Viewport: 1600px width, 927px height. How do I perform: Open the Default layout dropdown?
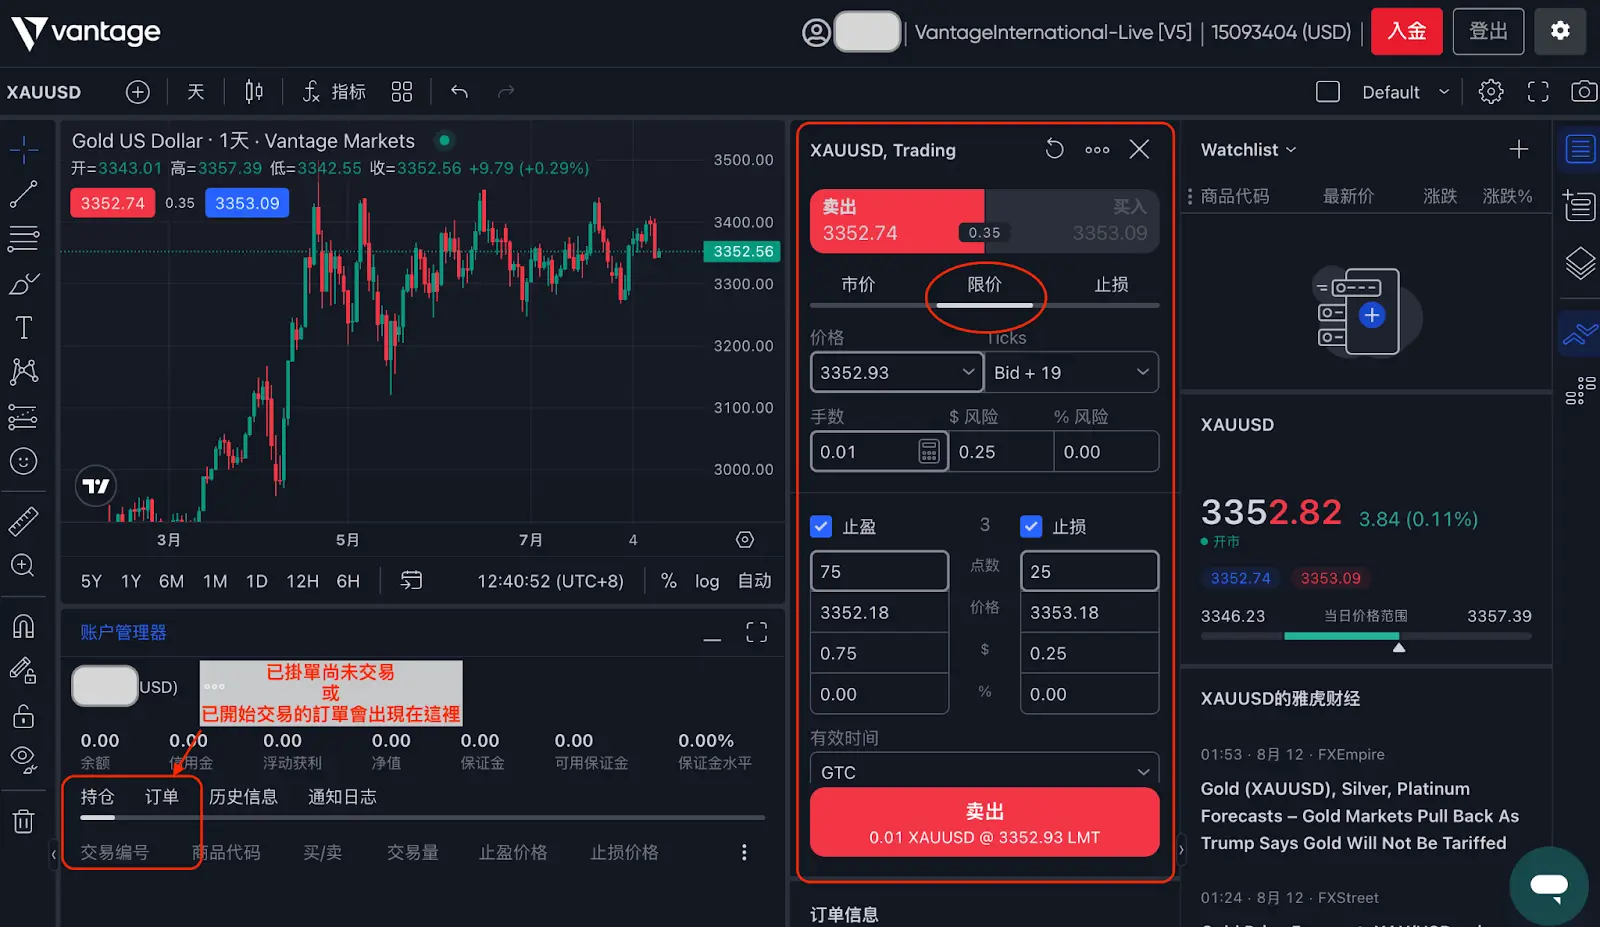click(x=1404, y=92)
